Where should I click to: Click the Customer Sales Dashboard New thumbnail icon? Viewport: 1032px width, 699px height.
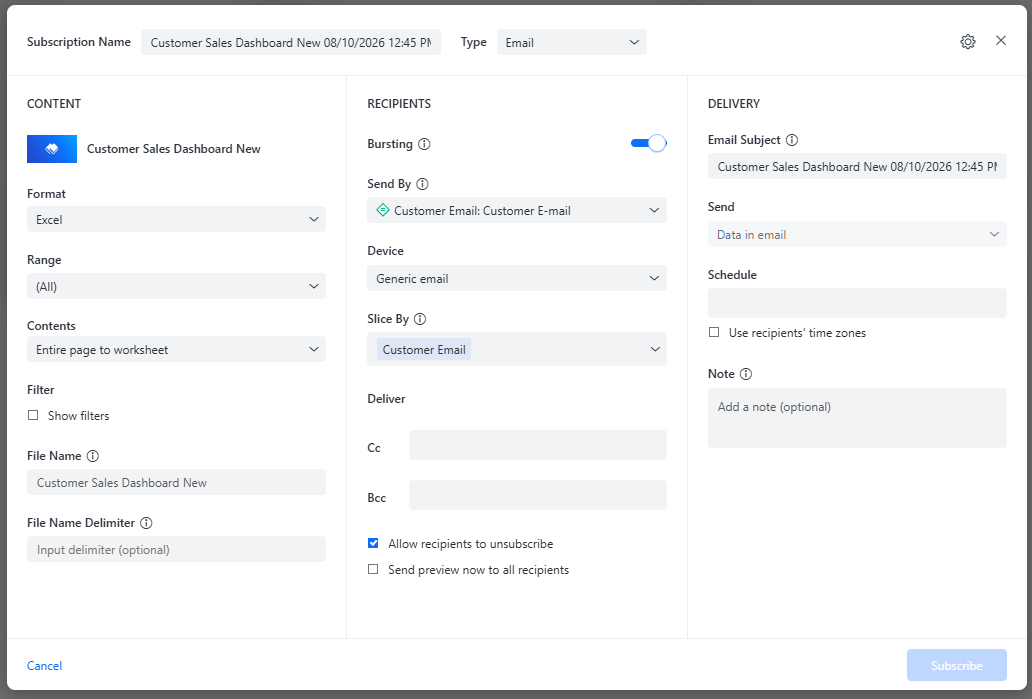(x=52, y=149)
